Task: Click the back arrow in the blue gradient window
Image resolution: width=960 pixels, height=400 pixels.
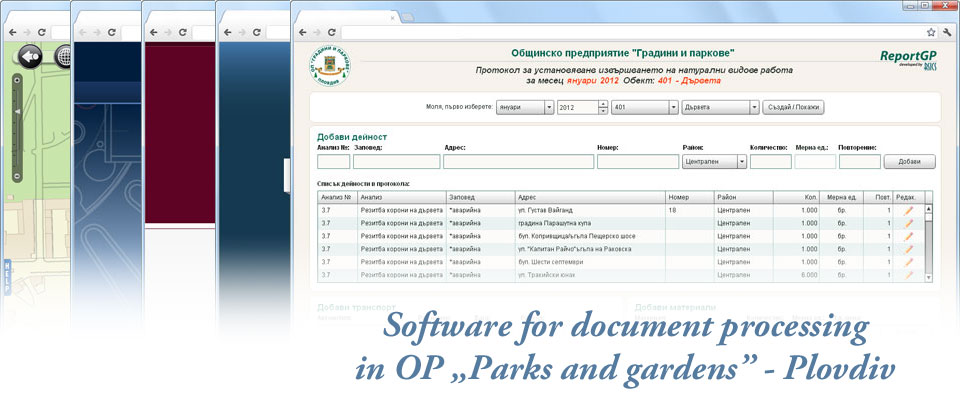Action: (x=228, y=32)
